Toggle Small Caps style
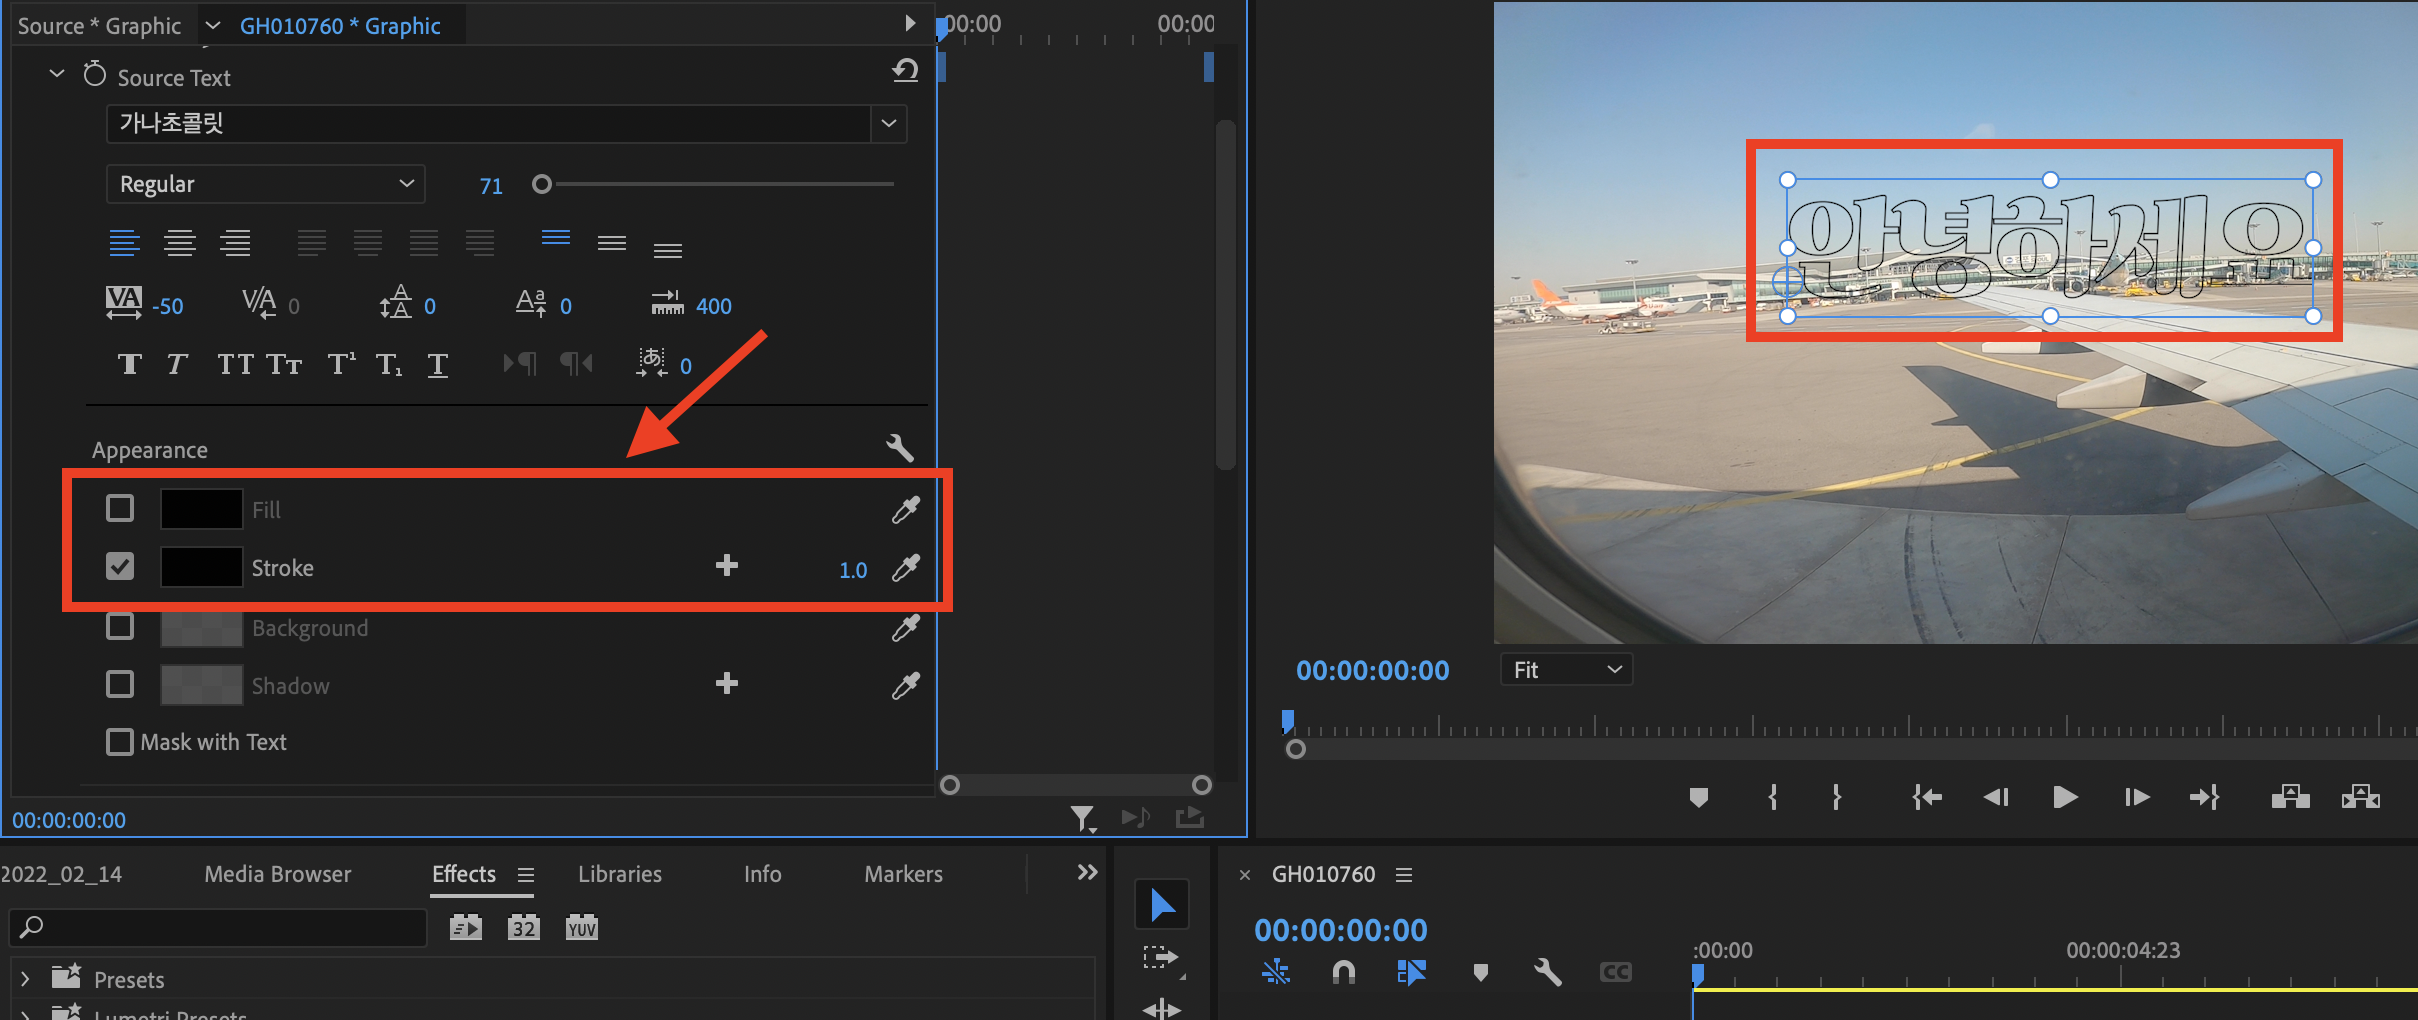 coord(284,364)
